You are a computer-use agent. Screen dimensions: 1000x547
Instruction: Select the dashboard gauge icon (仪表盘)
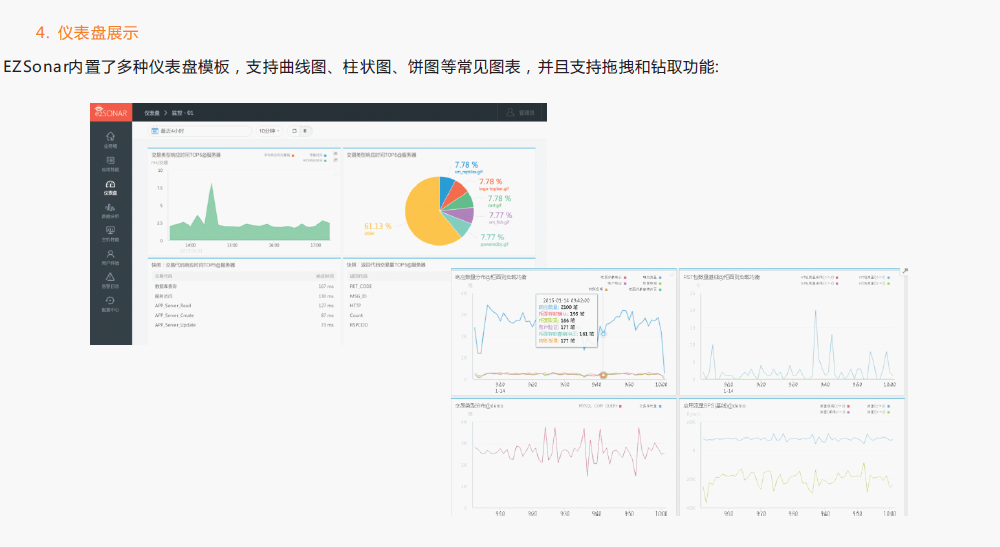point(110,185)
